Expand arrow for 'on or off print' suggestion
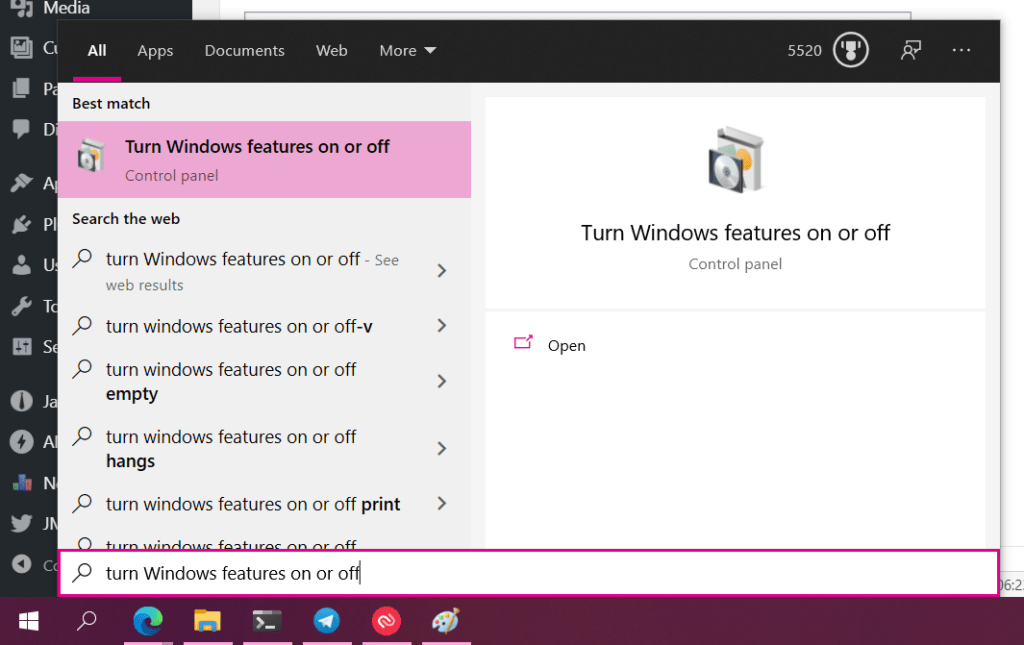 click(x=442, y=503)
